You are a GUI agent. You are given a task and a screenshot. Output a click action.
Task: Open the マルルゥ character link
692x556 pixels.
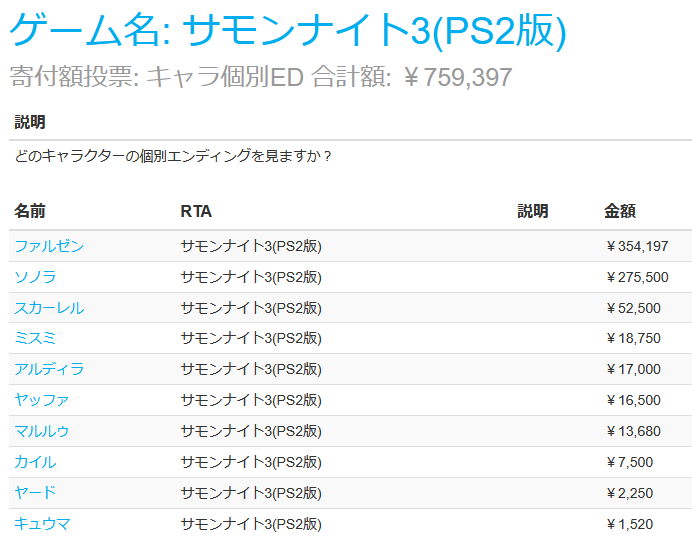pos(42,431)
